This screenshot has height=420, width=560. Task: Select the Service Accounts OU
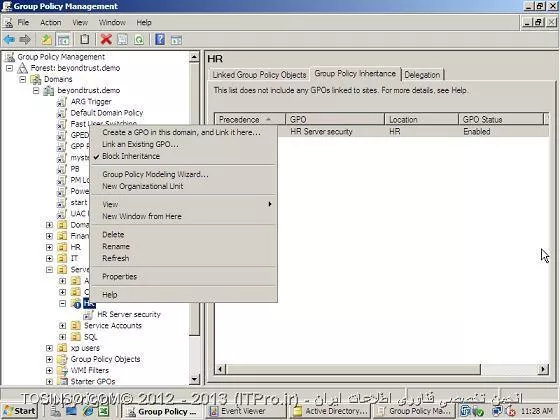tap(113, 325)
